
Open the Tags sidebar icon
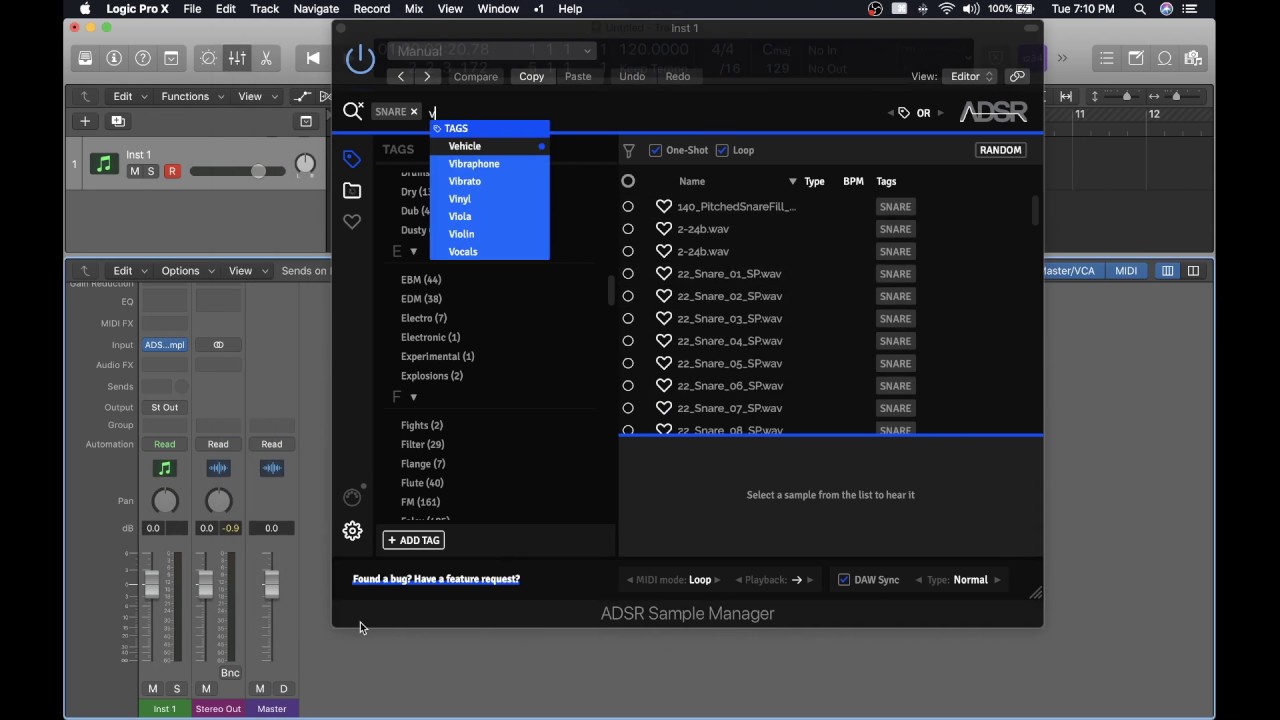pos(352,159)
